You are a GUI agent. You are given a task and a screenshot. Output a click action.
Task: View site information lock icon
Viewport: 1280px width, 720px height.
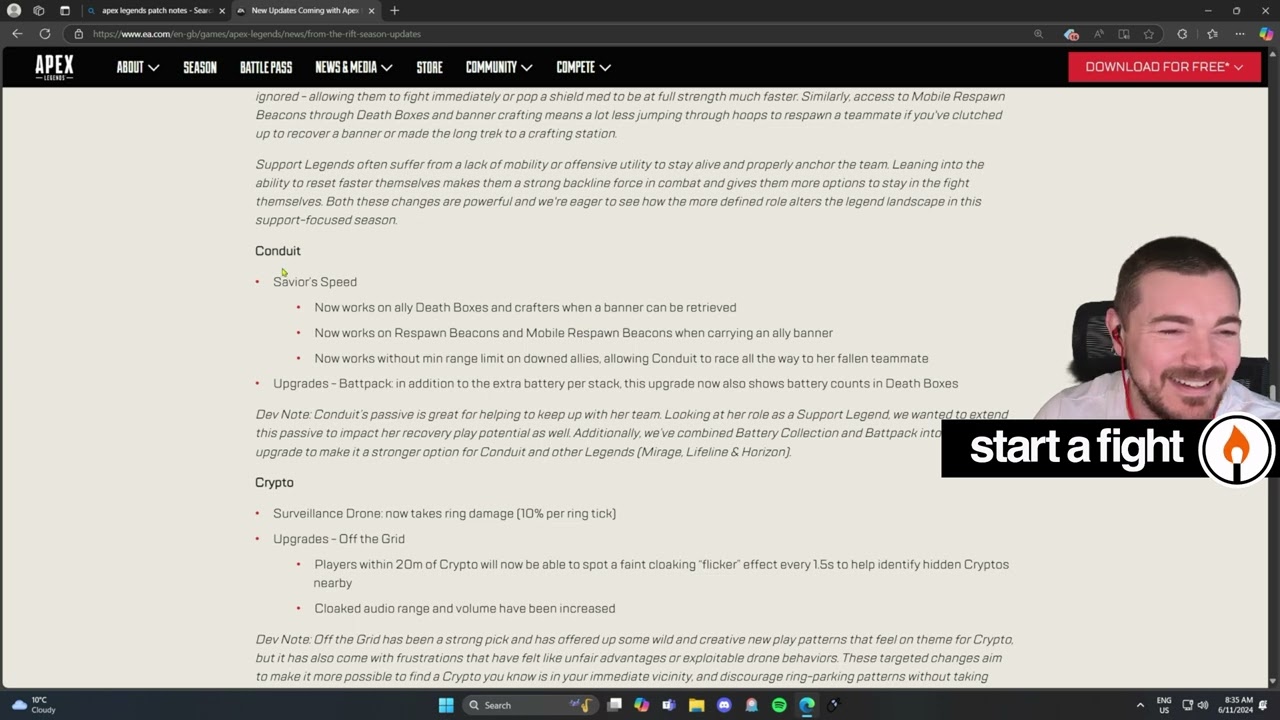click(79, 34)
